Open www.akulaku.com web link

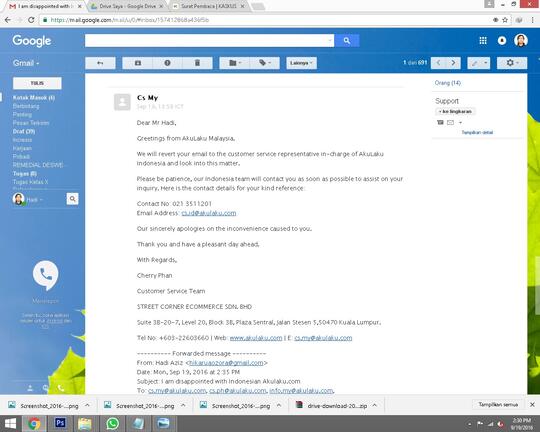coord(256,338)
